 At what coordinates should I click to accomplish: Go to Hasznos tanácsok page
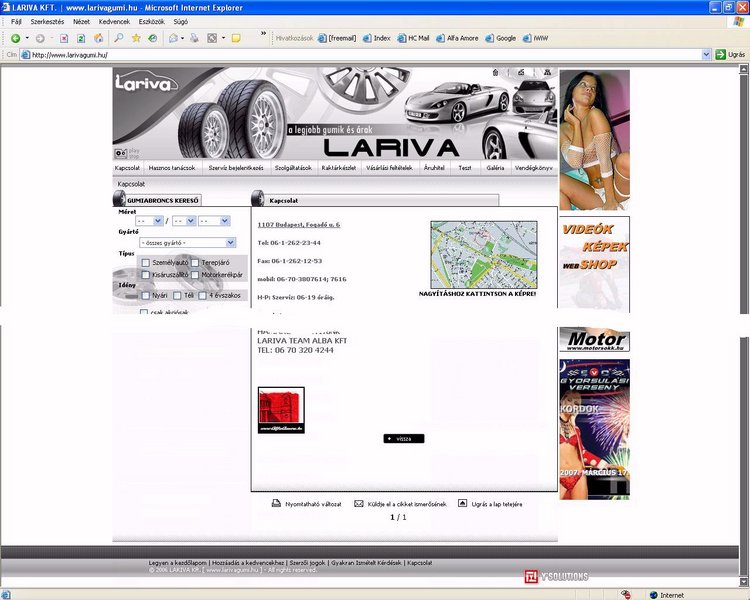click(x=172, y=168)
